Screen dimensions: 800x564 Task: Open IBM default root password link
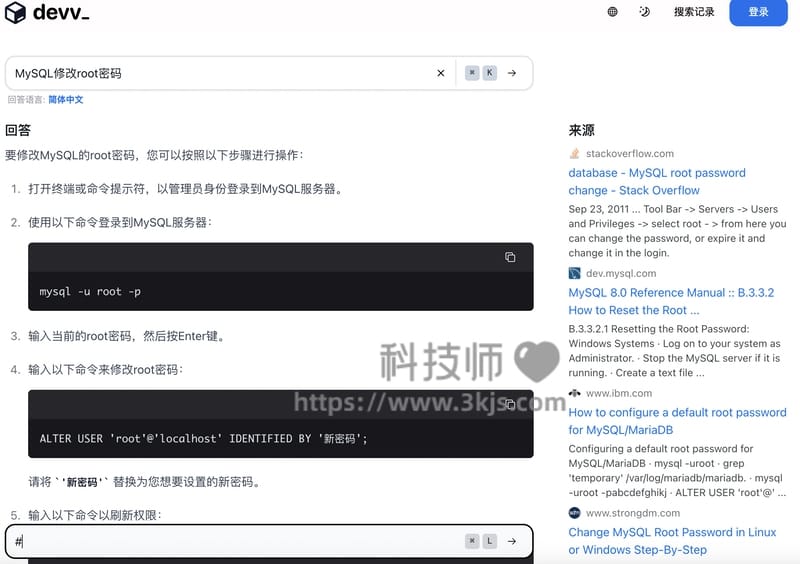coord(678,421)
